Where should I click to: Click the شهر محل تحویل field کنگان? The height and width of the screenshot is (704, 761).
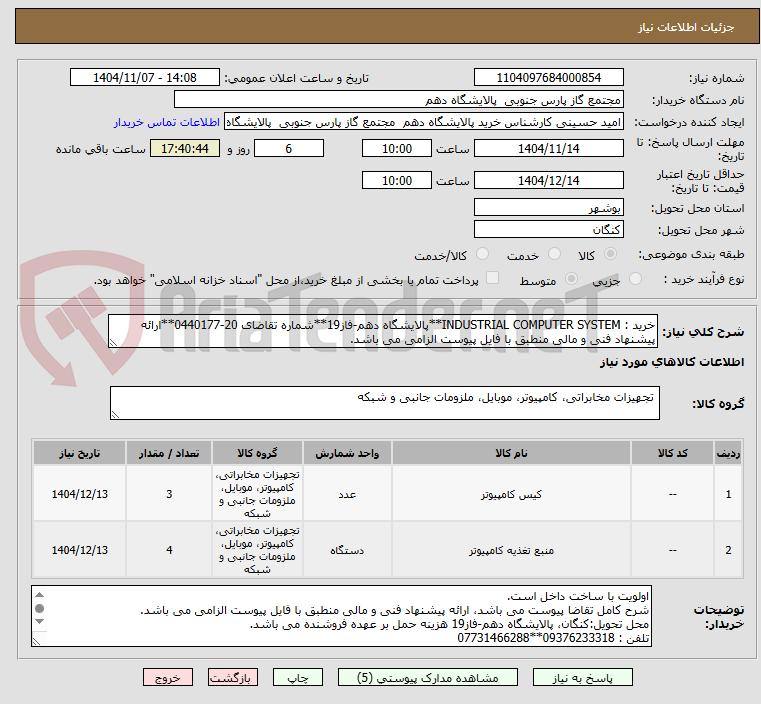tap(548, 229)
